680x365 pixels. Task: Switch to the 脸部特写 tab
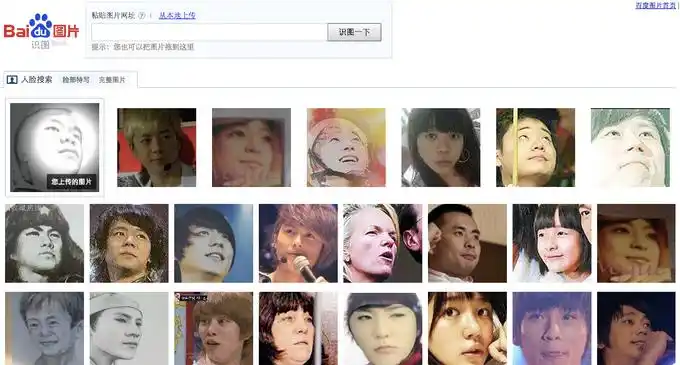[76, 80]
